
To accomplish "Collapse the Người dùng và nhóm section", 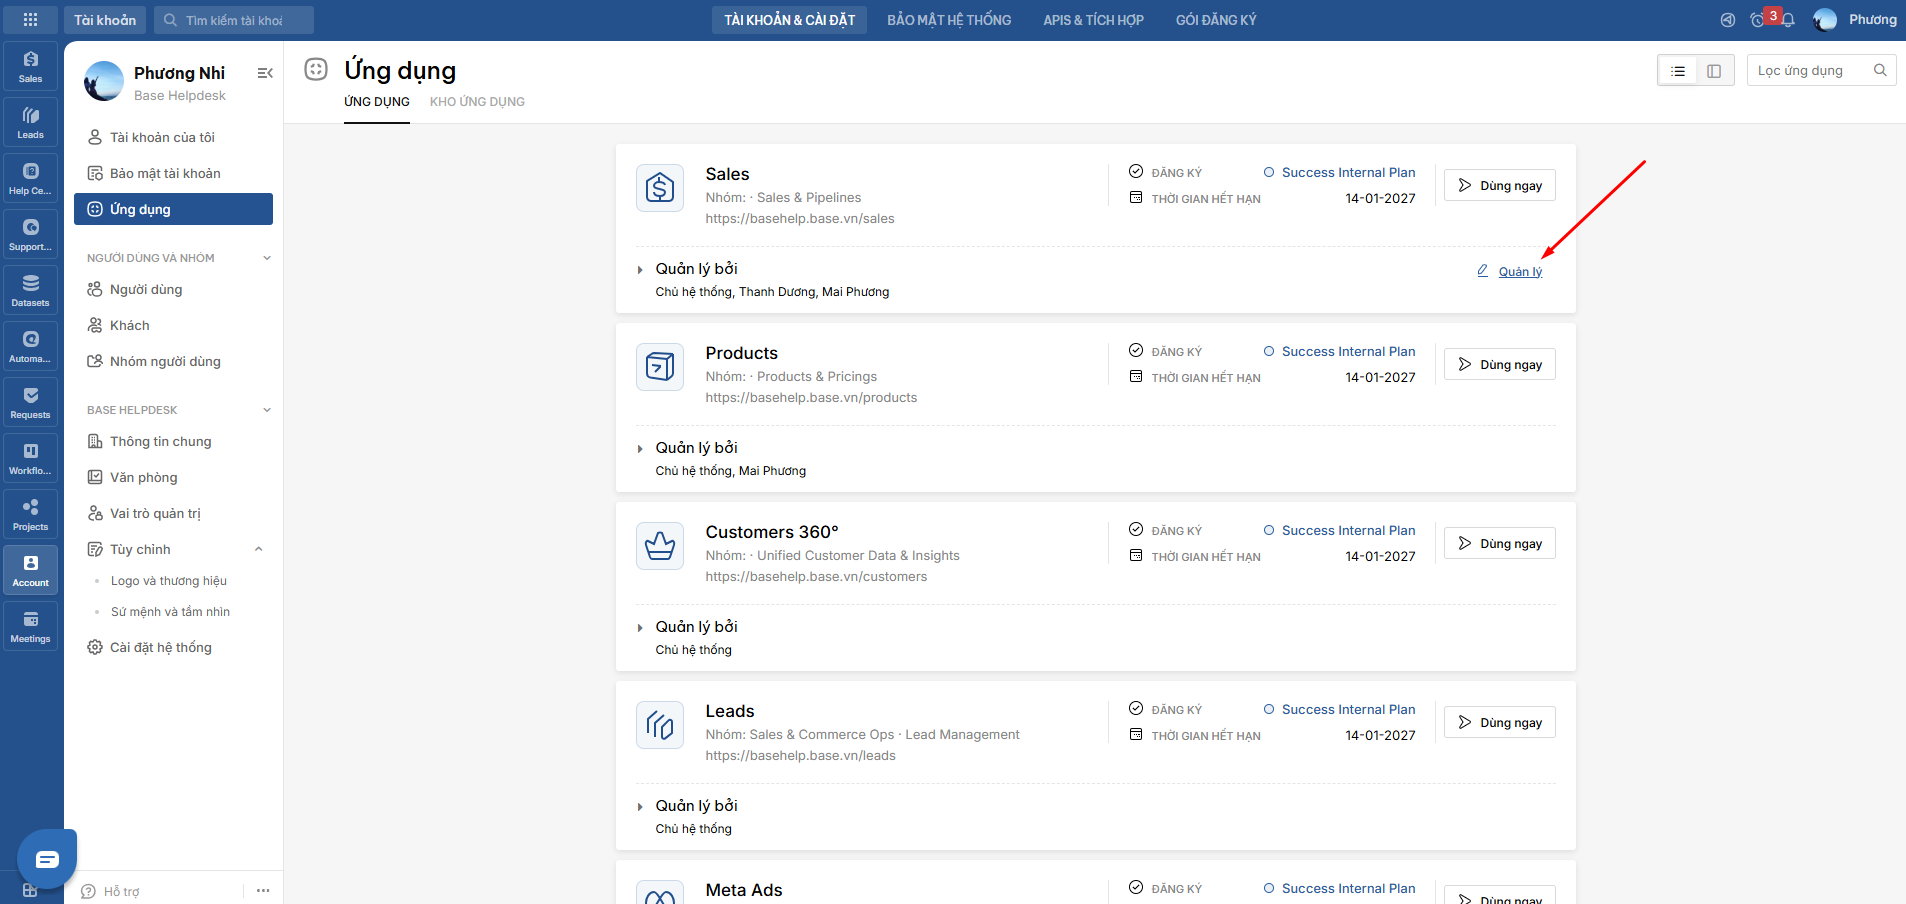I will click(267, 258).
